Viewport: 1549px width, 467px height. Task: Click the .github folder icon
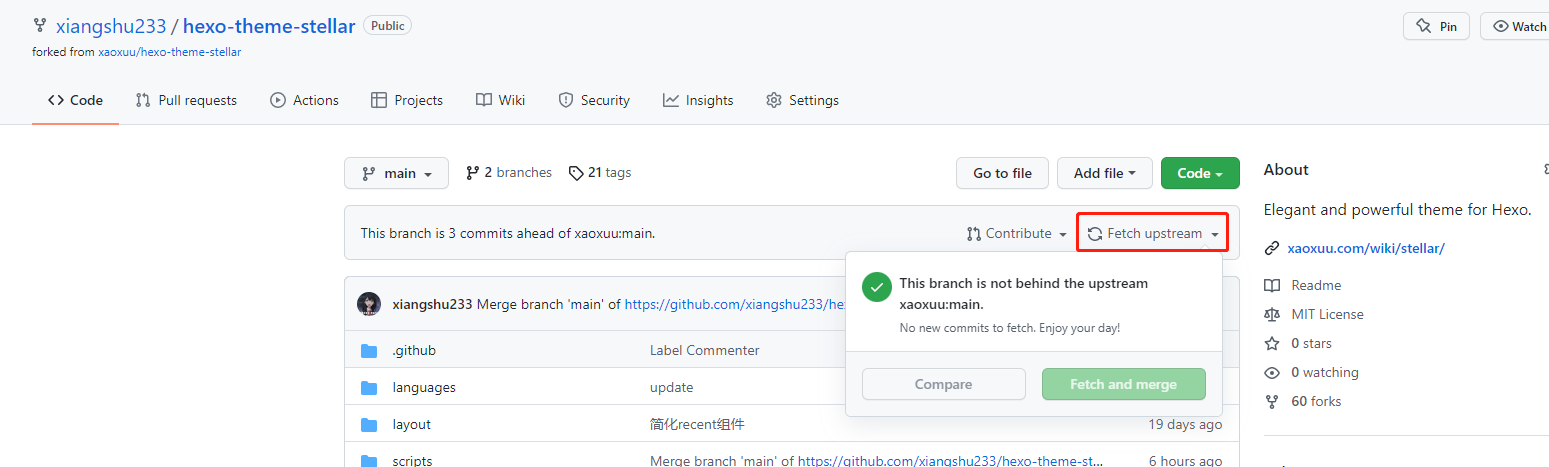pos(369,351)
